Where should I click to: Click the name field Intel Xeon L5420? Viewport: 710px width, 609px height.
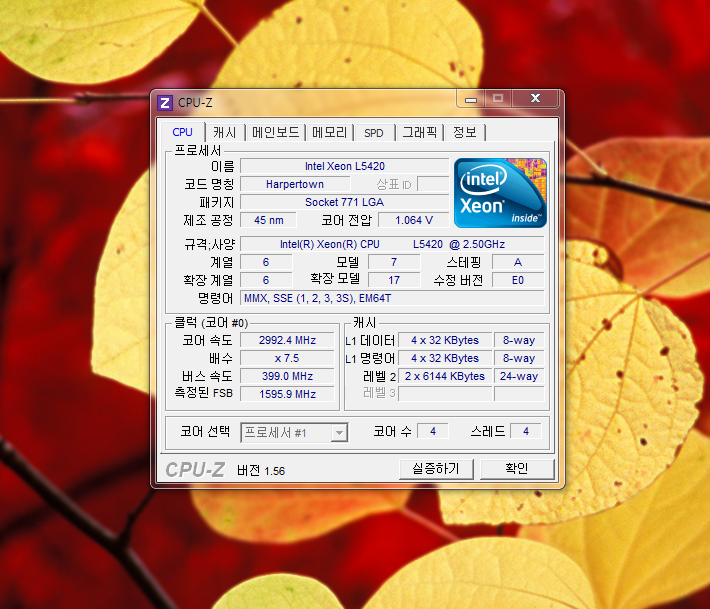point(345,166)
